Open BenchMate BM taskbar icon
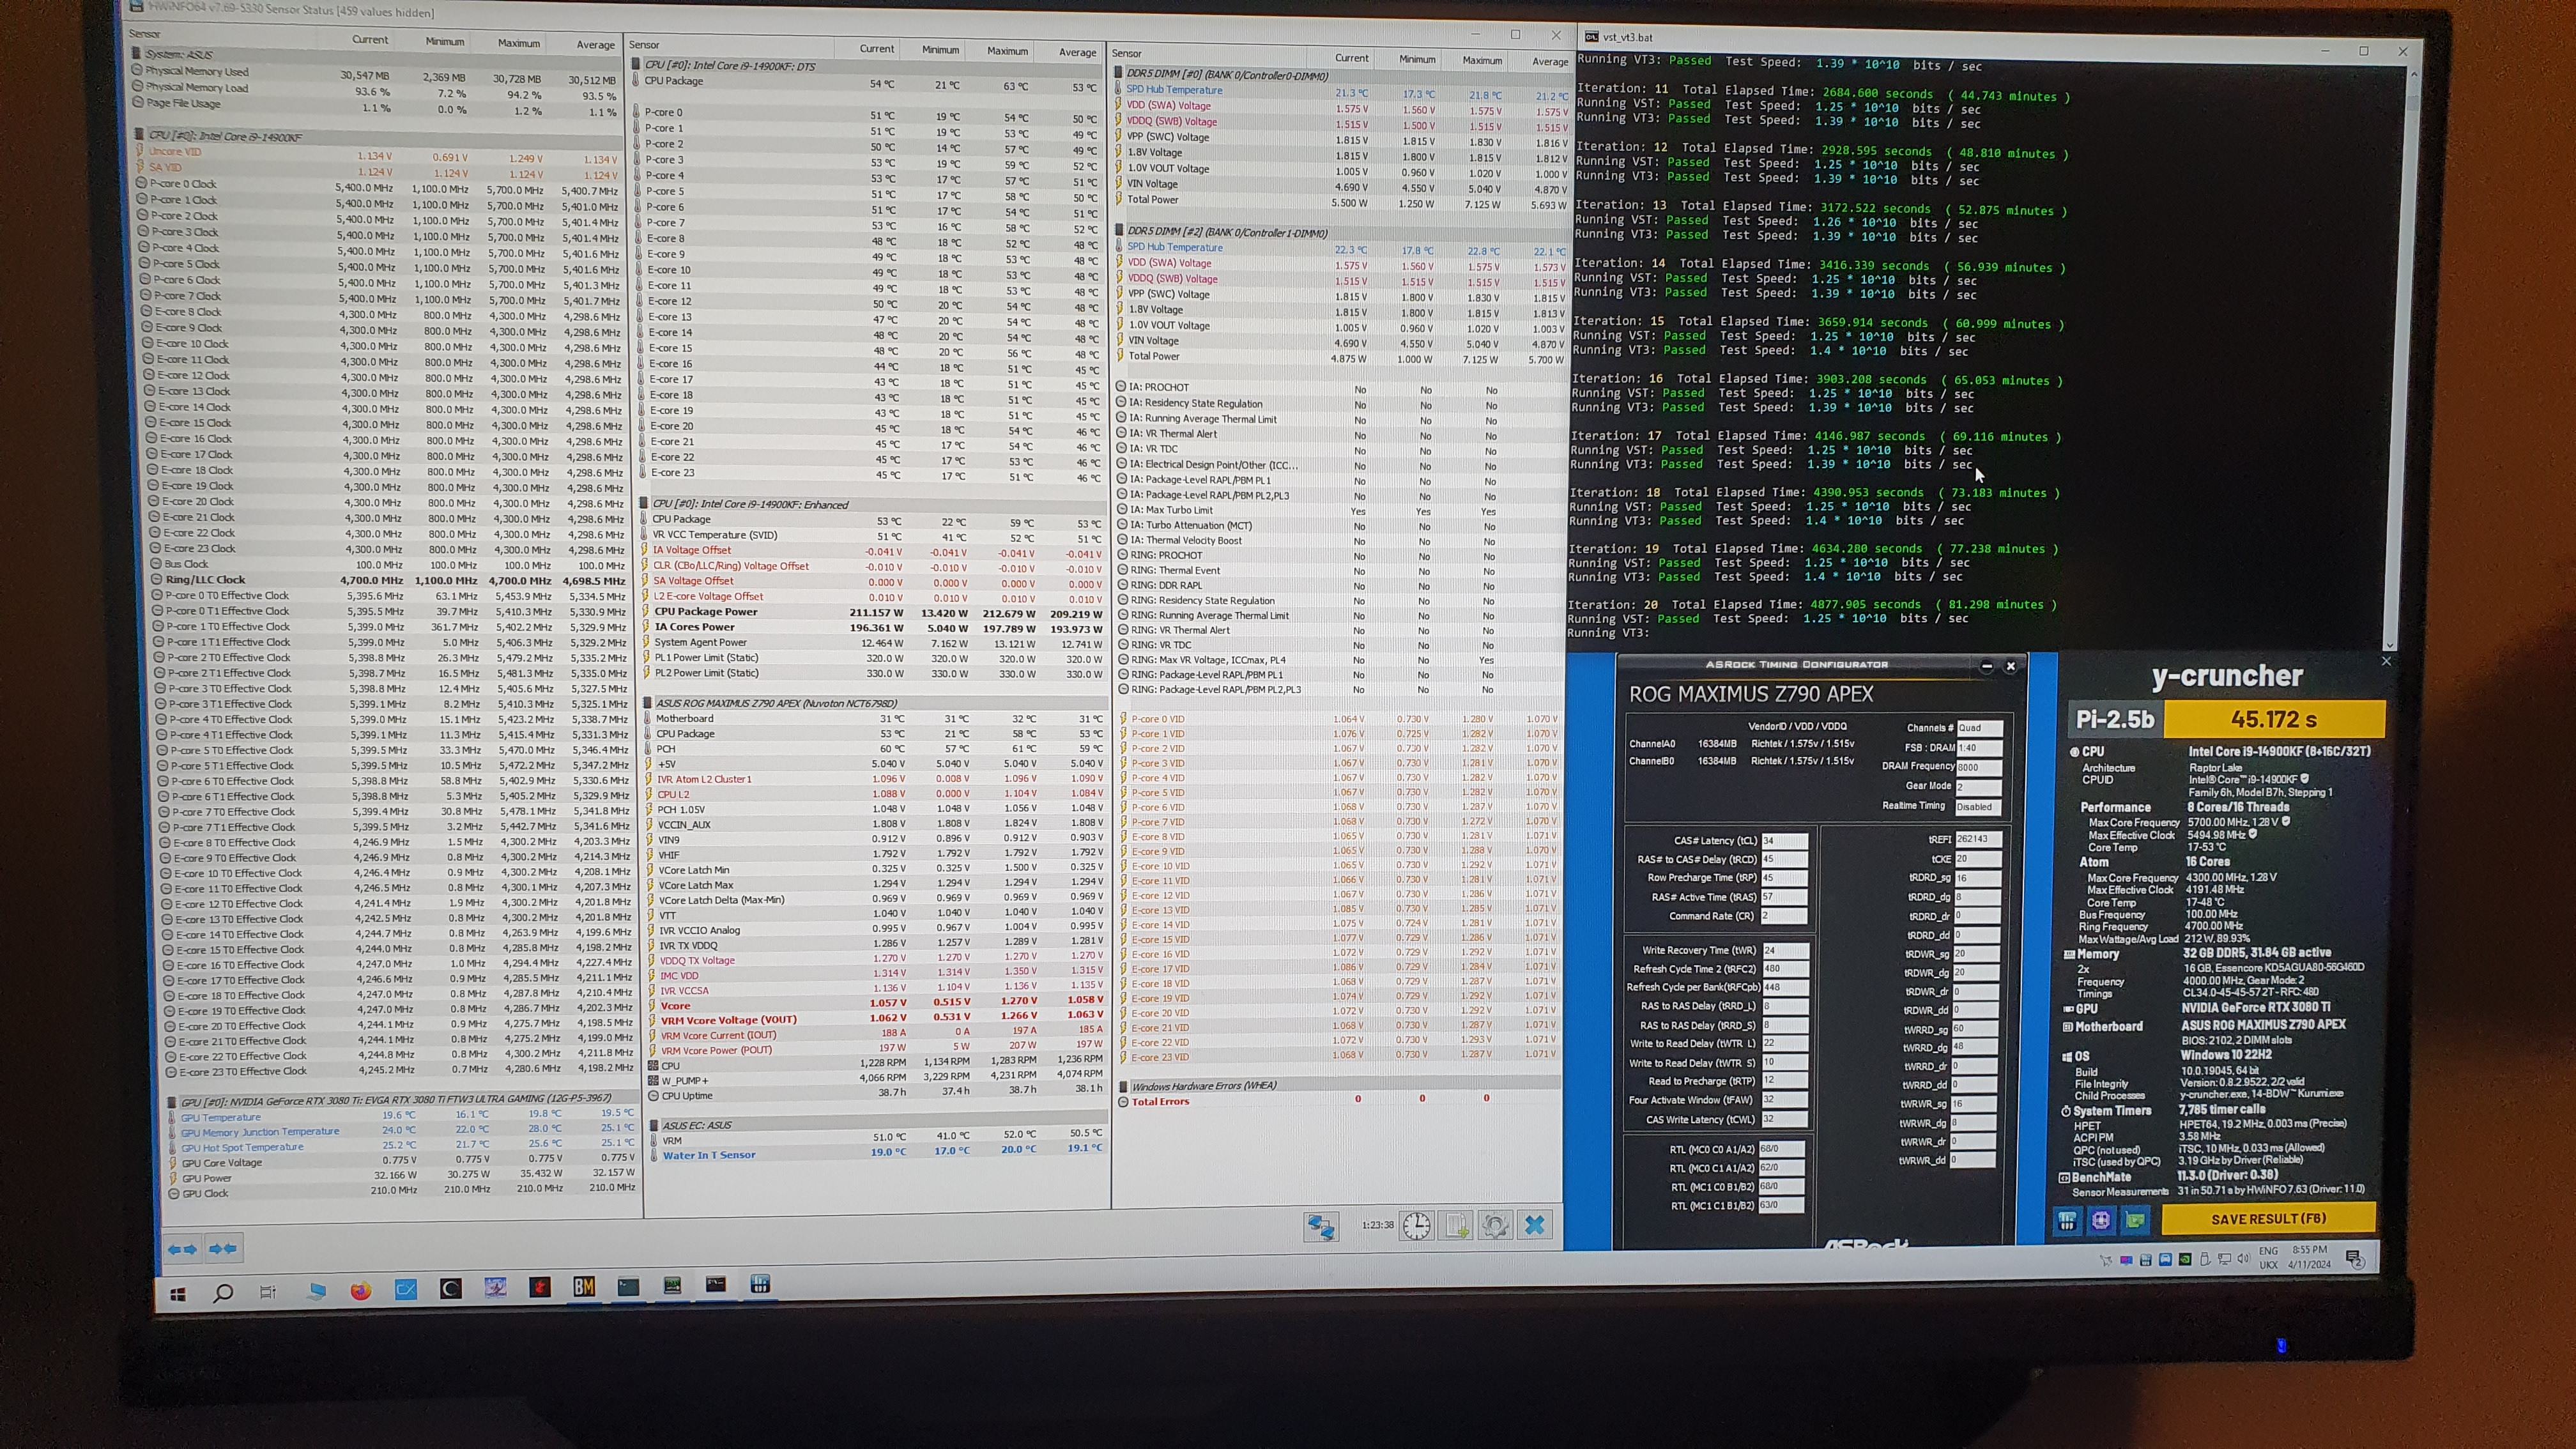 coord(584,1287)
